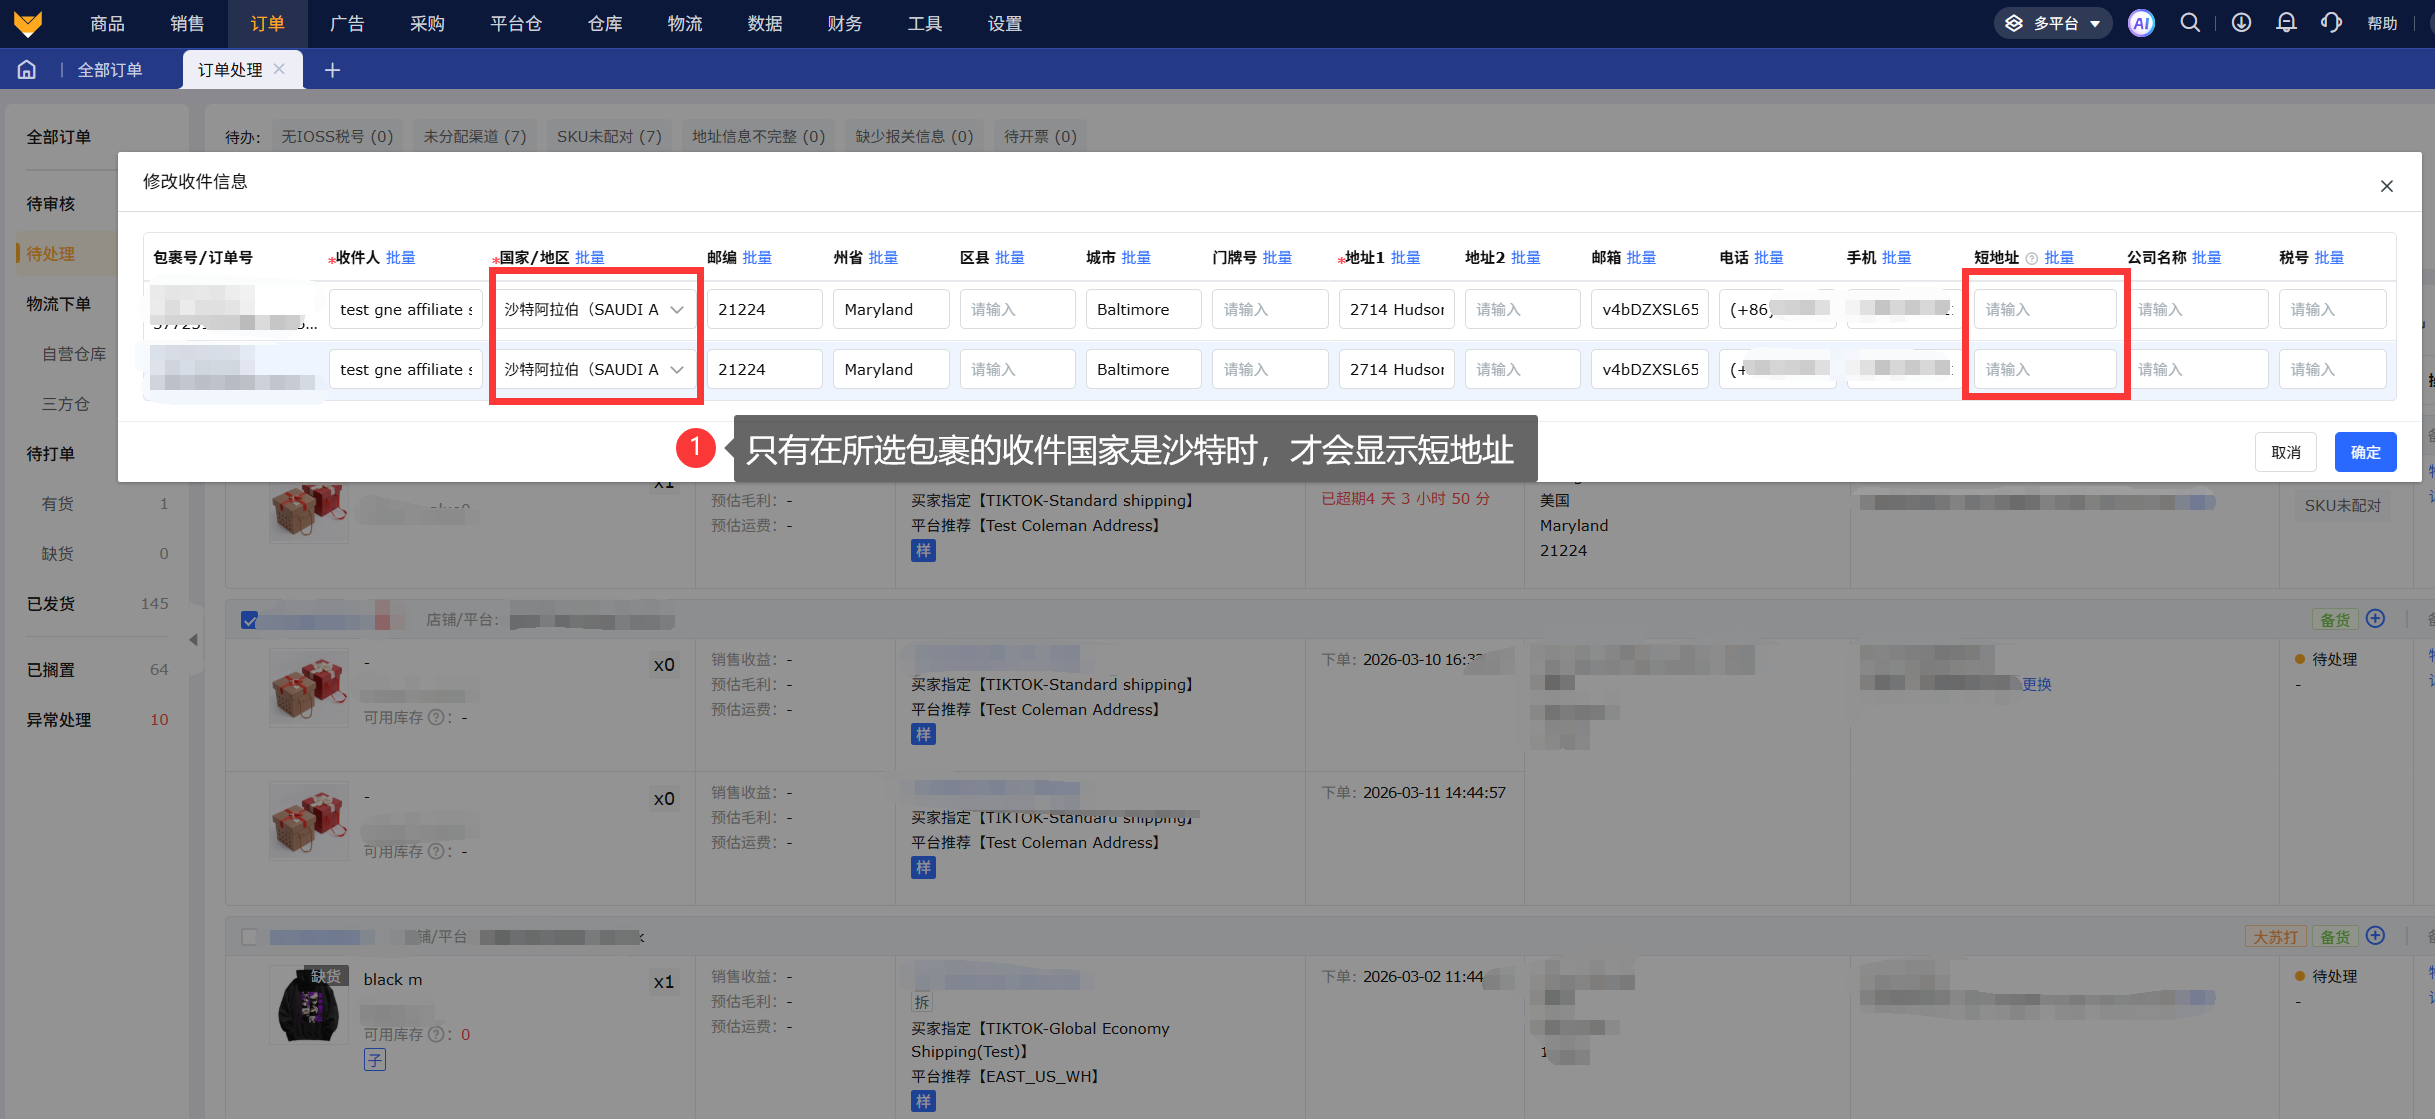
Task: Add new tab with plus icon
Action: (332, 69)
